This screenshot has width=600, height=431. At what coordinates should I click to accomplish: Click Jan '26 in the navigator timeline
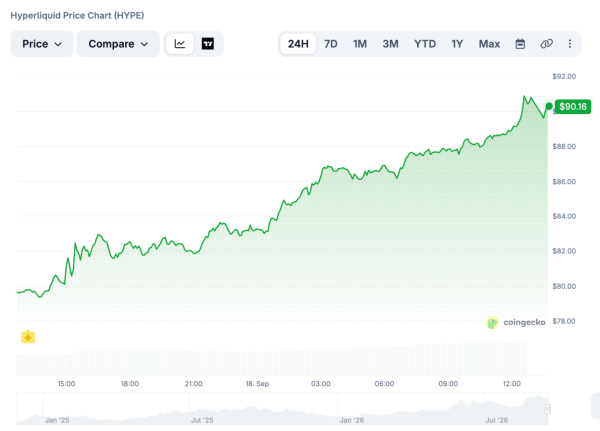pos(352,420)
